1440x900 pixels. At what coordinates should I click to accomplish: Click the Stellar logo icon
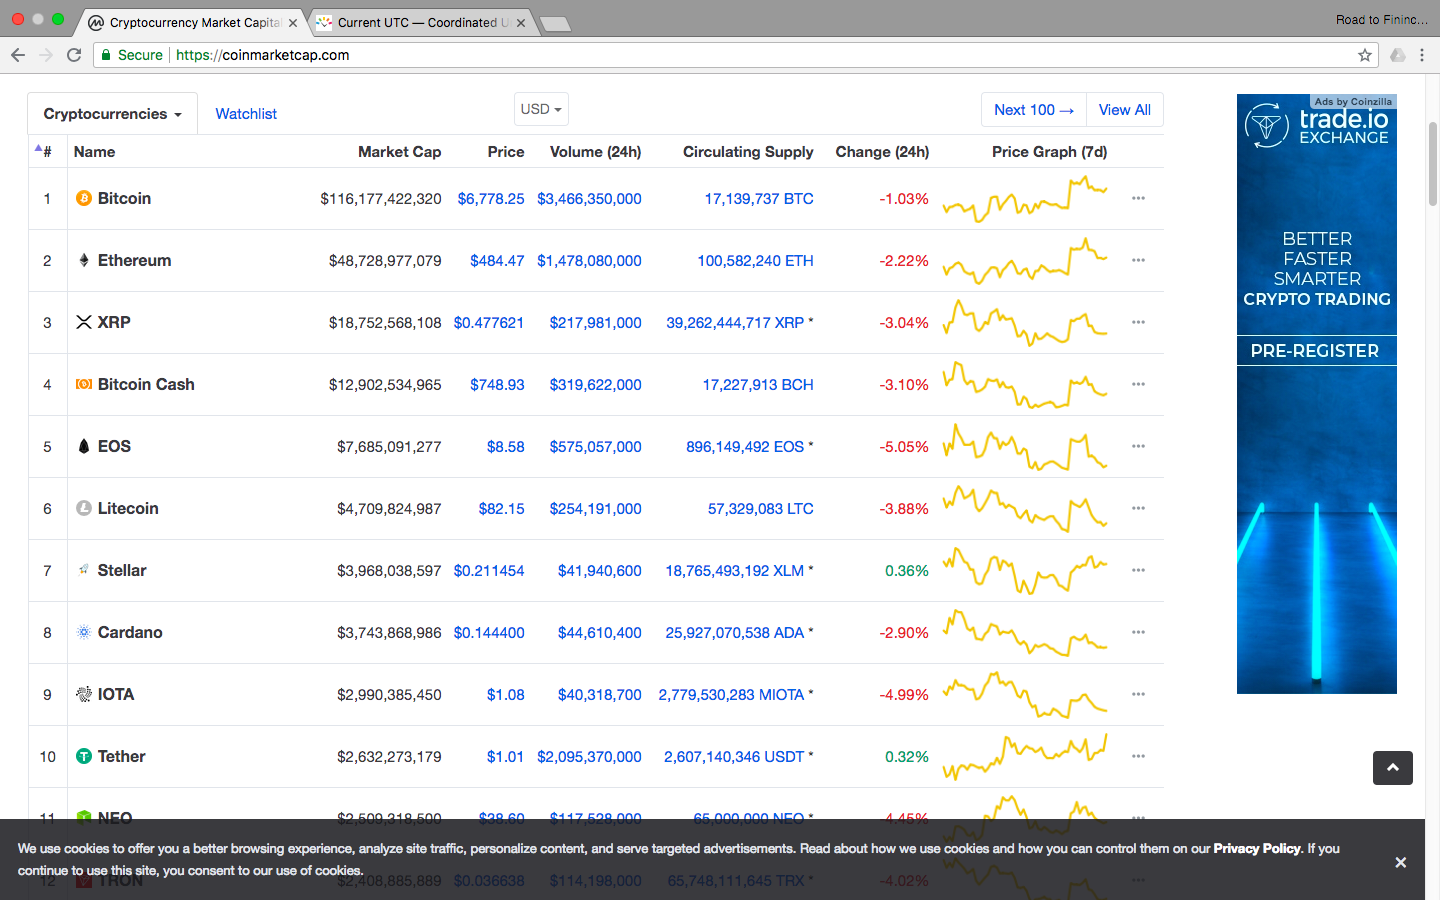tap(84, 570)
